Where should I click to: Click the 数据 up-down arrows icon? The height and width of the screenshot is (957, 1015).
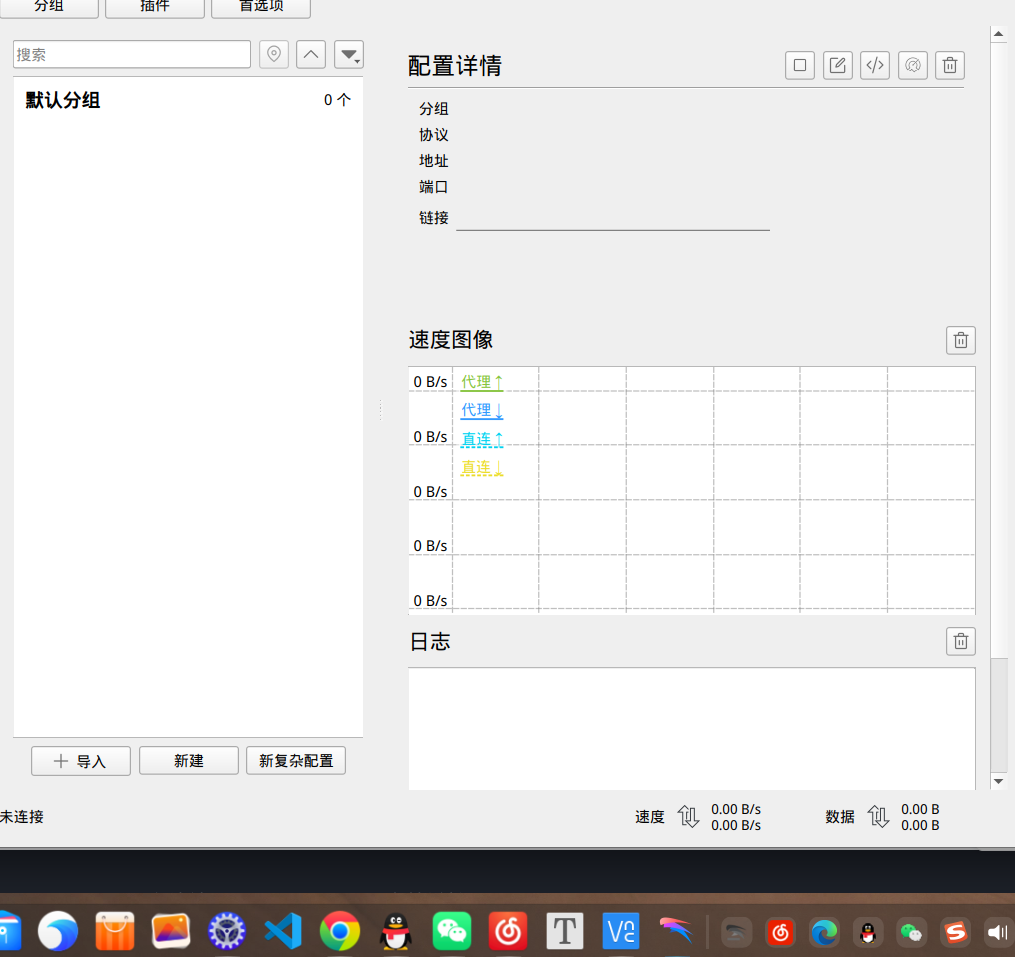878,816
